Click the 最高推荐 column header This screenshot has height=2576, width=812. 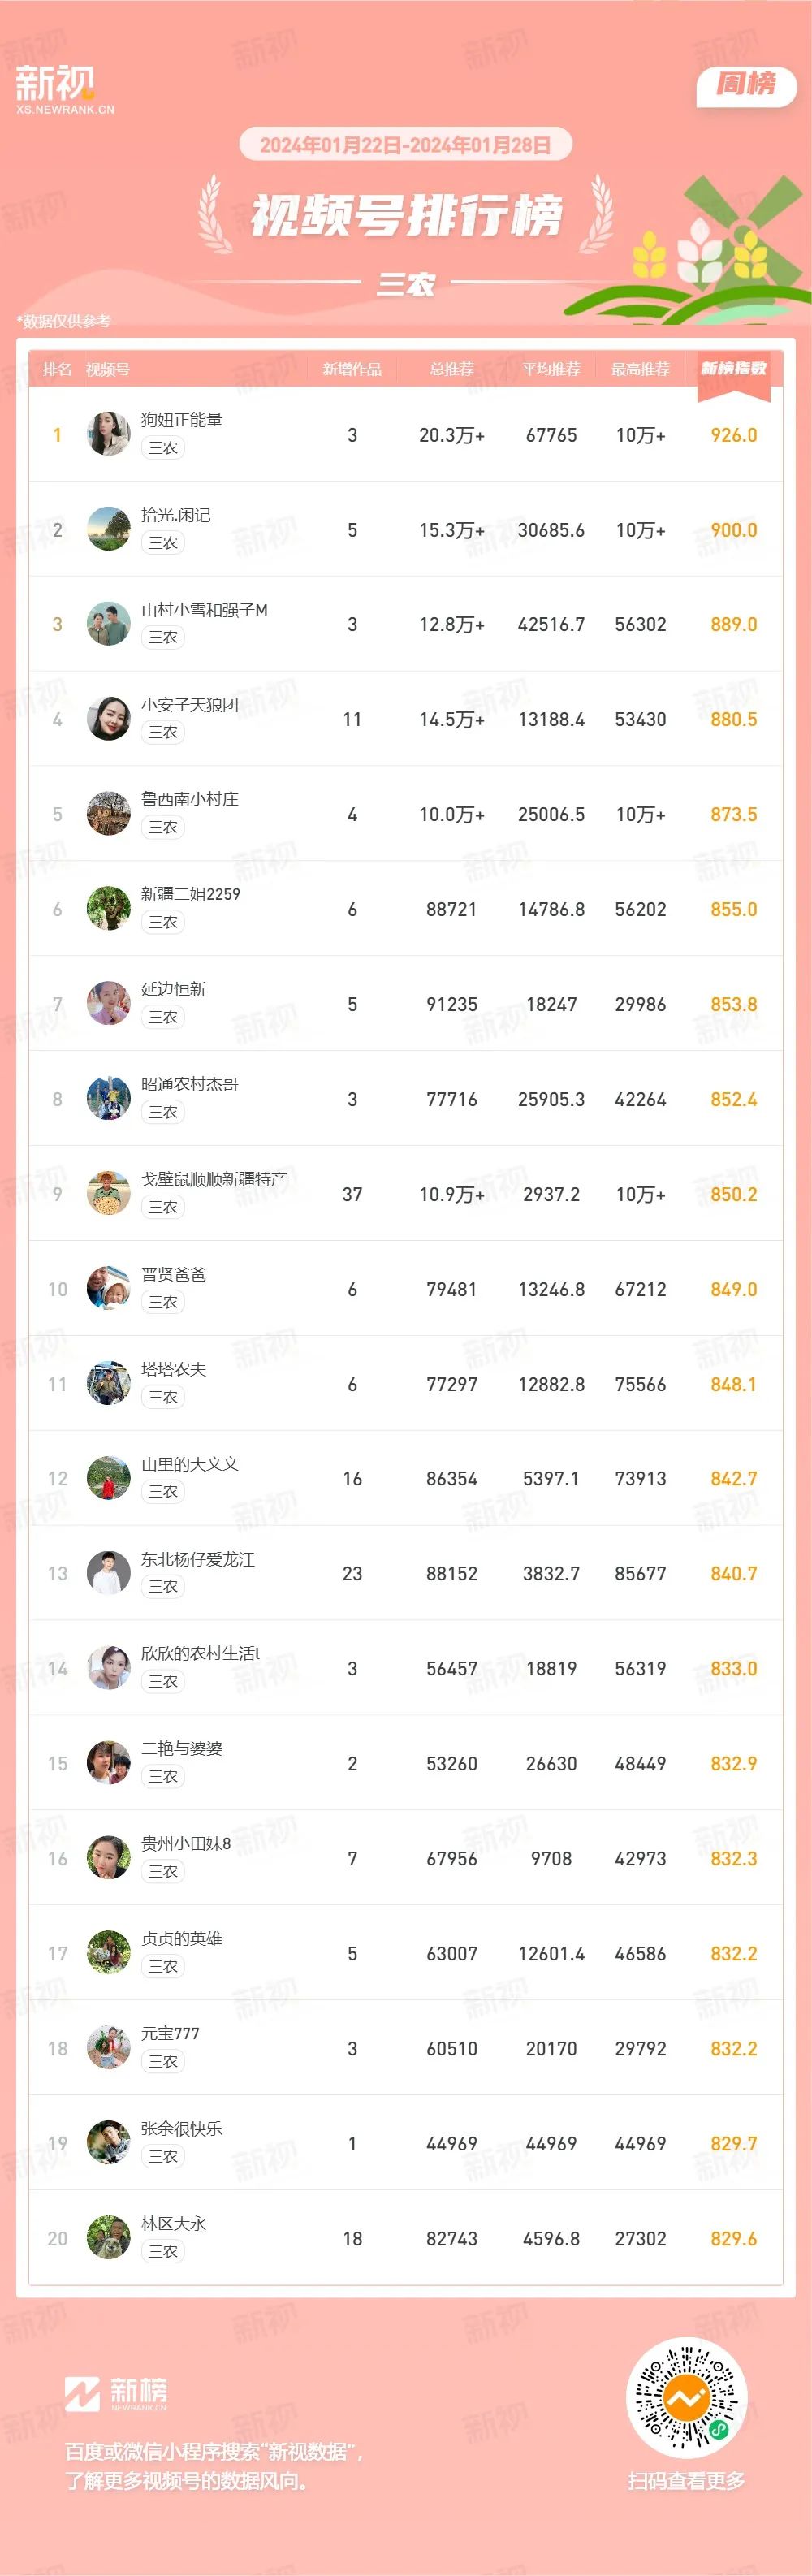point(641,369)
